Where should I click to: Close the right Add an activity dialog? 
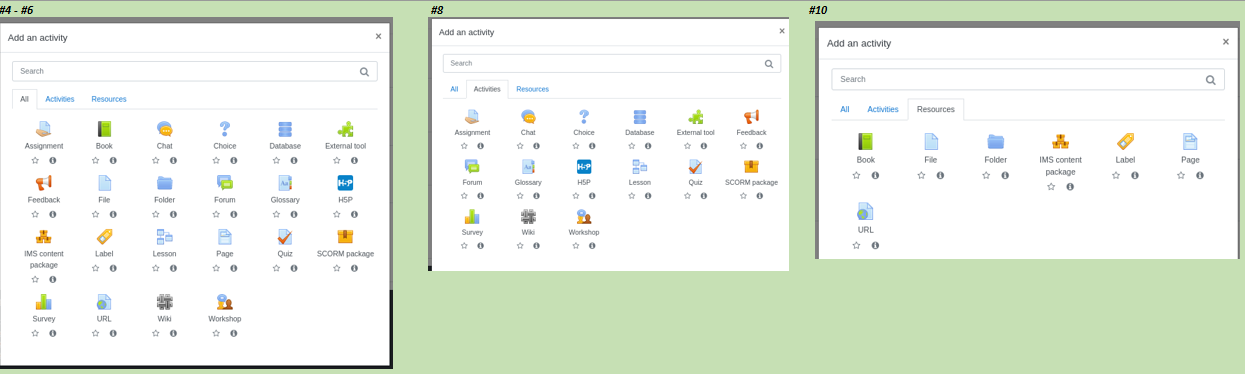[1226, 41]
